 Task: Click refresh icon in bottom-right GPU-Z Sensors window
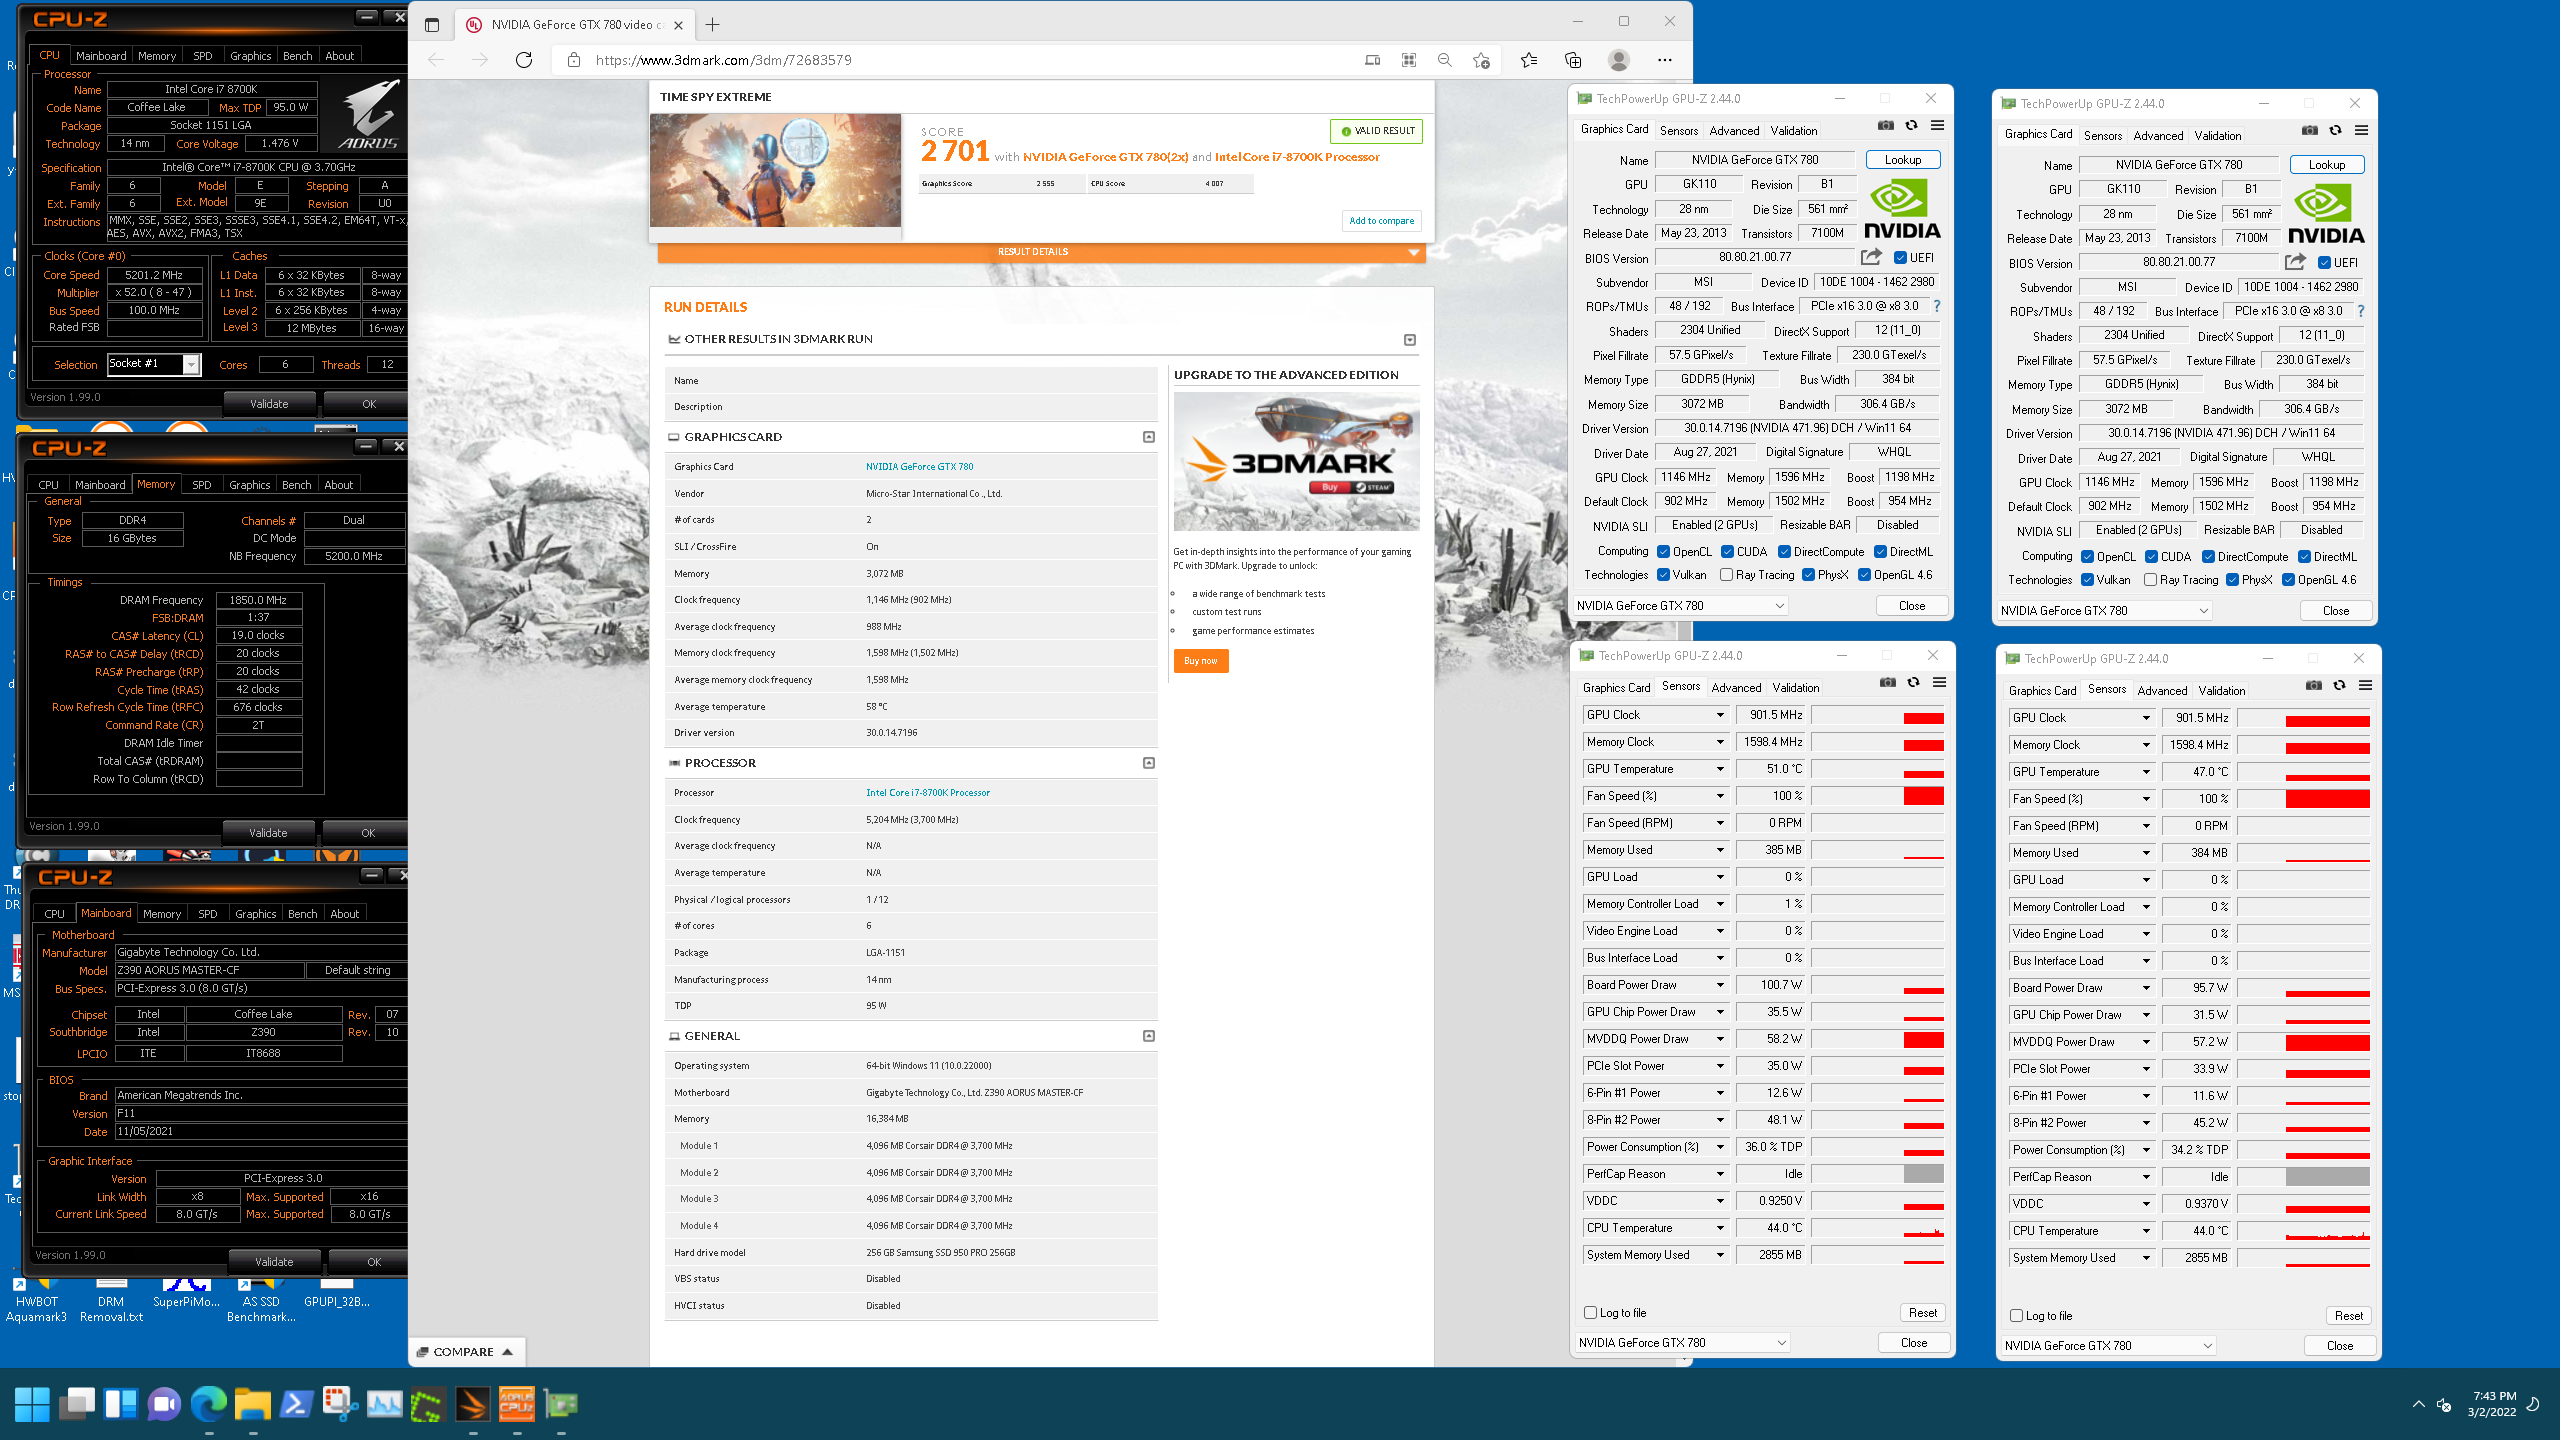(x=2339, y=686)
